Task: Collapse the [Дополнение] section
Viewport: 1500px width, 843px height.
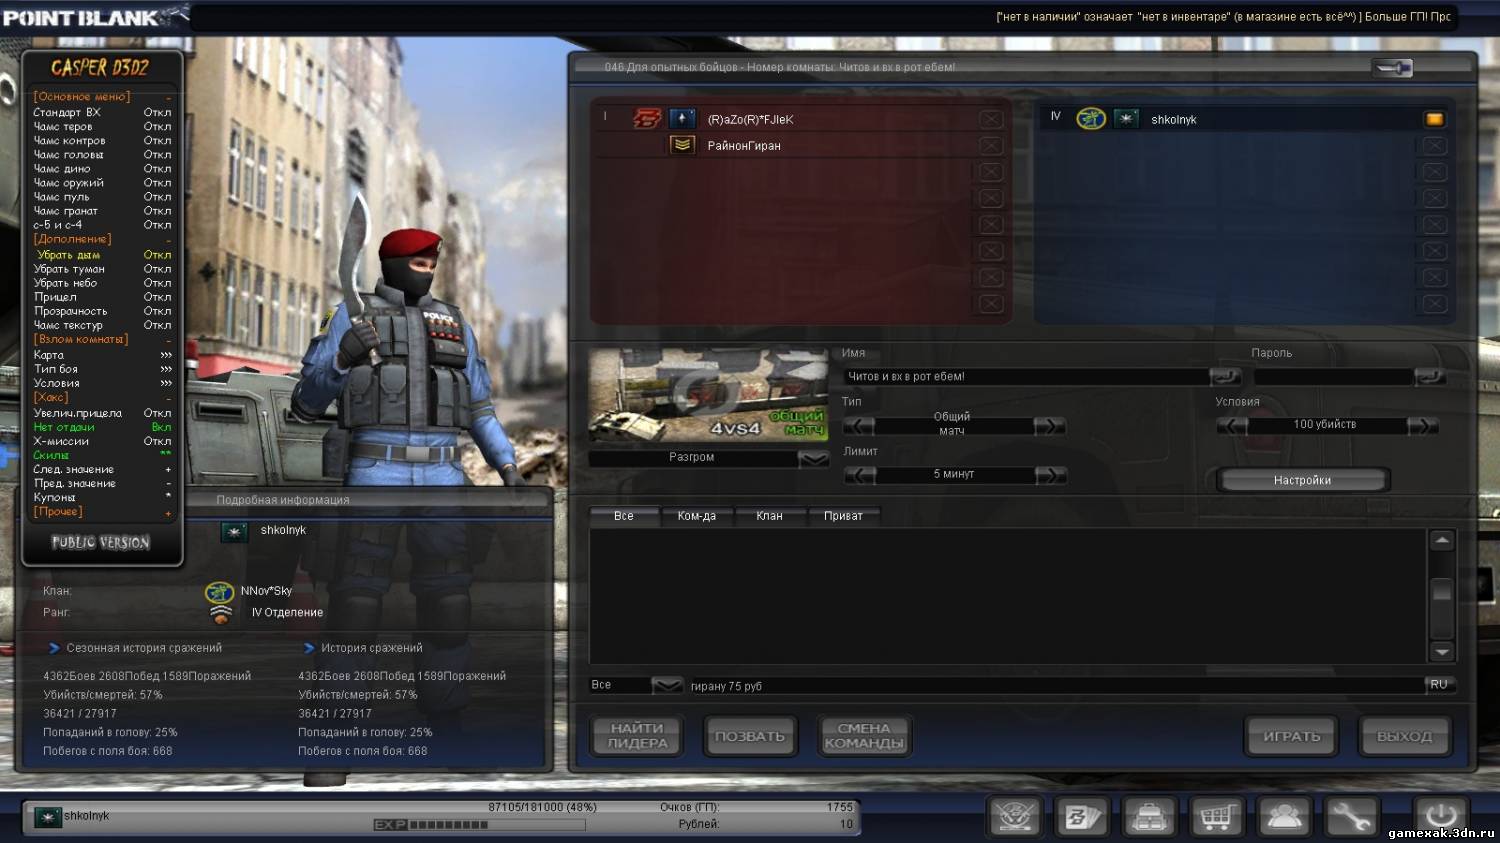Action: [168, 240]
